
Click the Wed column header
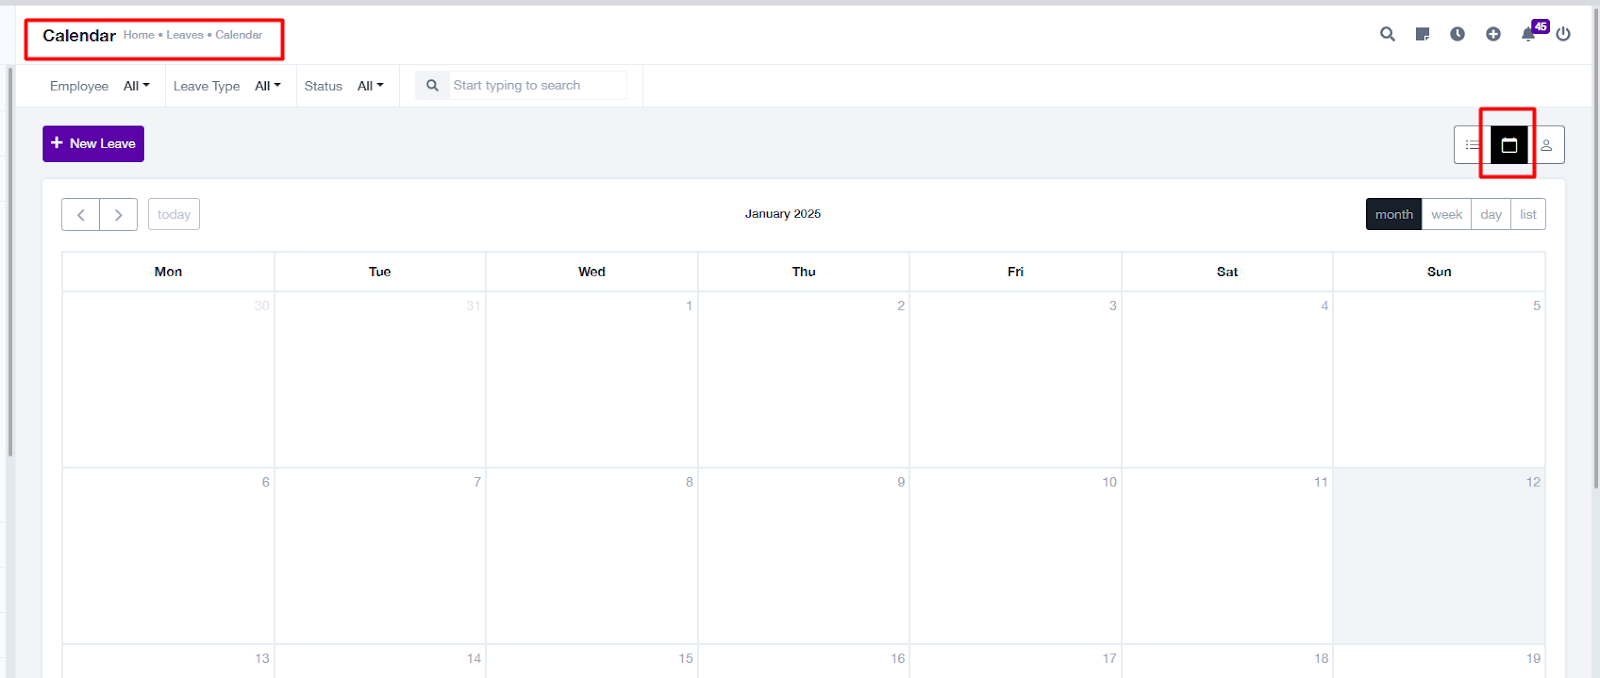pos(592,271)
